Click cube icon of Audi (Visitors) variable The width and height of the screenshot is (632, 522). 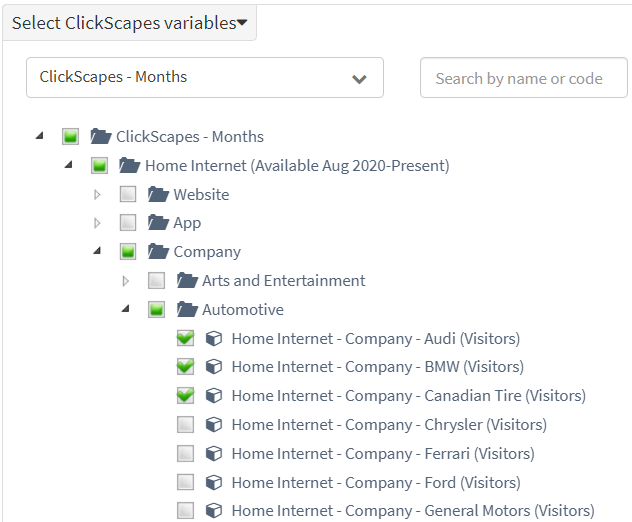(x=214, y=339)
